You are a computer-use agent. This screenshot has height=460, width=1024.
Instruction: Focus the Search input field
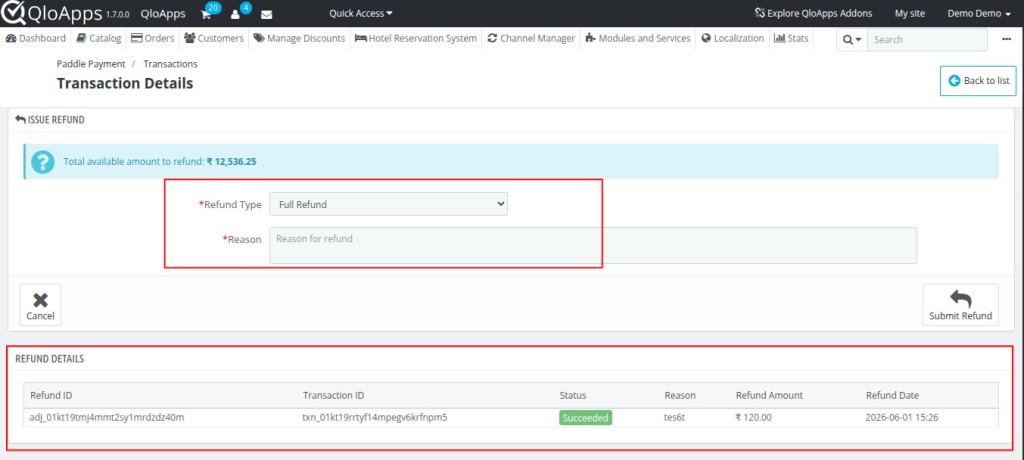tap(927, 40)
